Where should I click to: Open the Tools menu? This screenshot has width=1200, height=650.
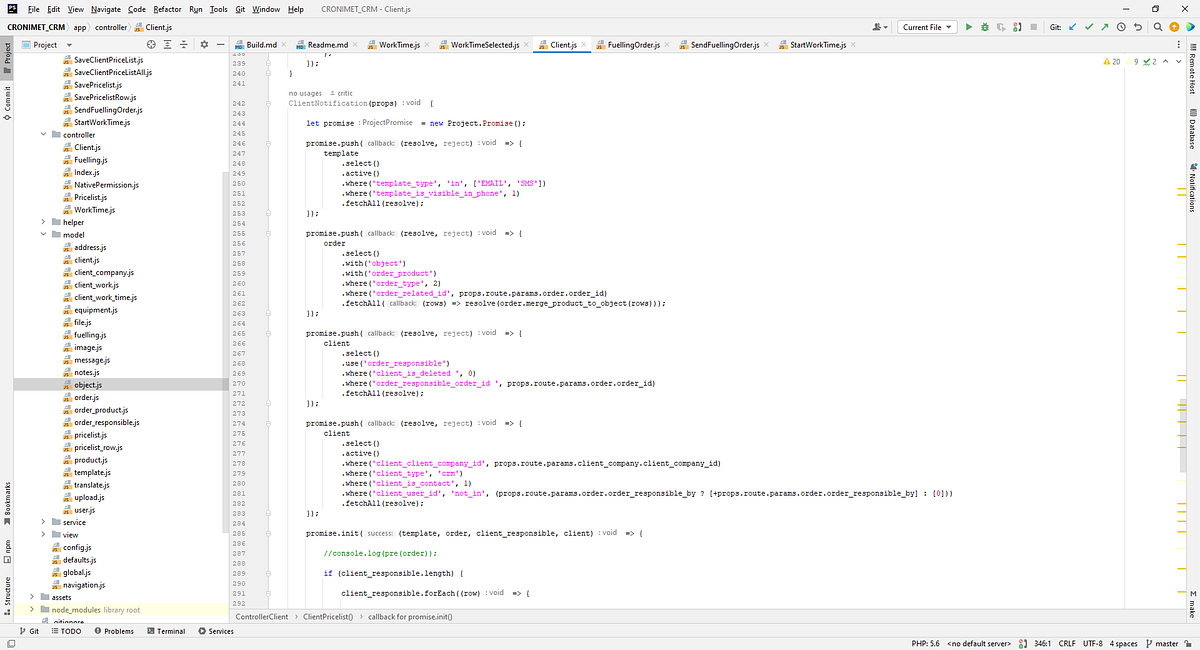[218, 9]
